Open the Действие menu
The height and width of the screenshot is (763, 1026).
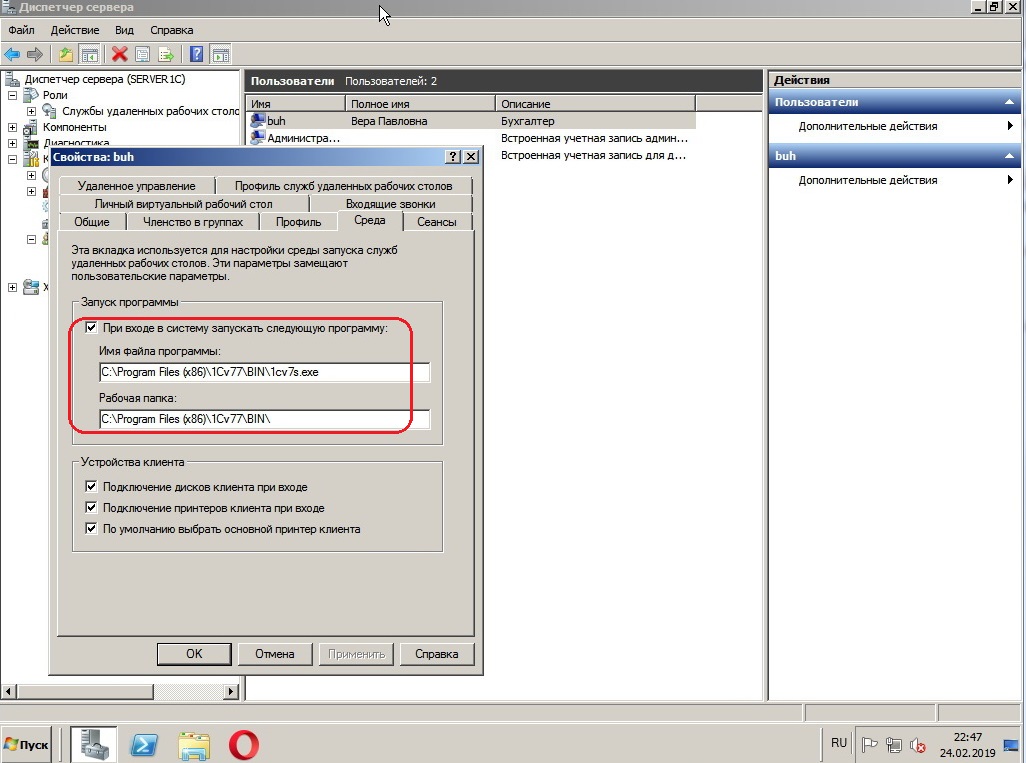pyautogui.click(x=74, y=31)
